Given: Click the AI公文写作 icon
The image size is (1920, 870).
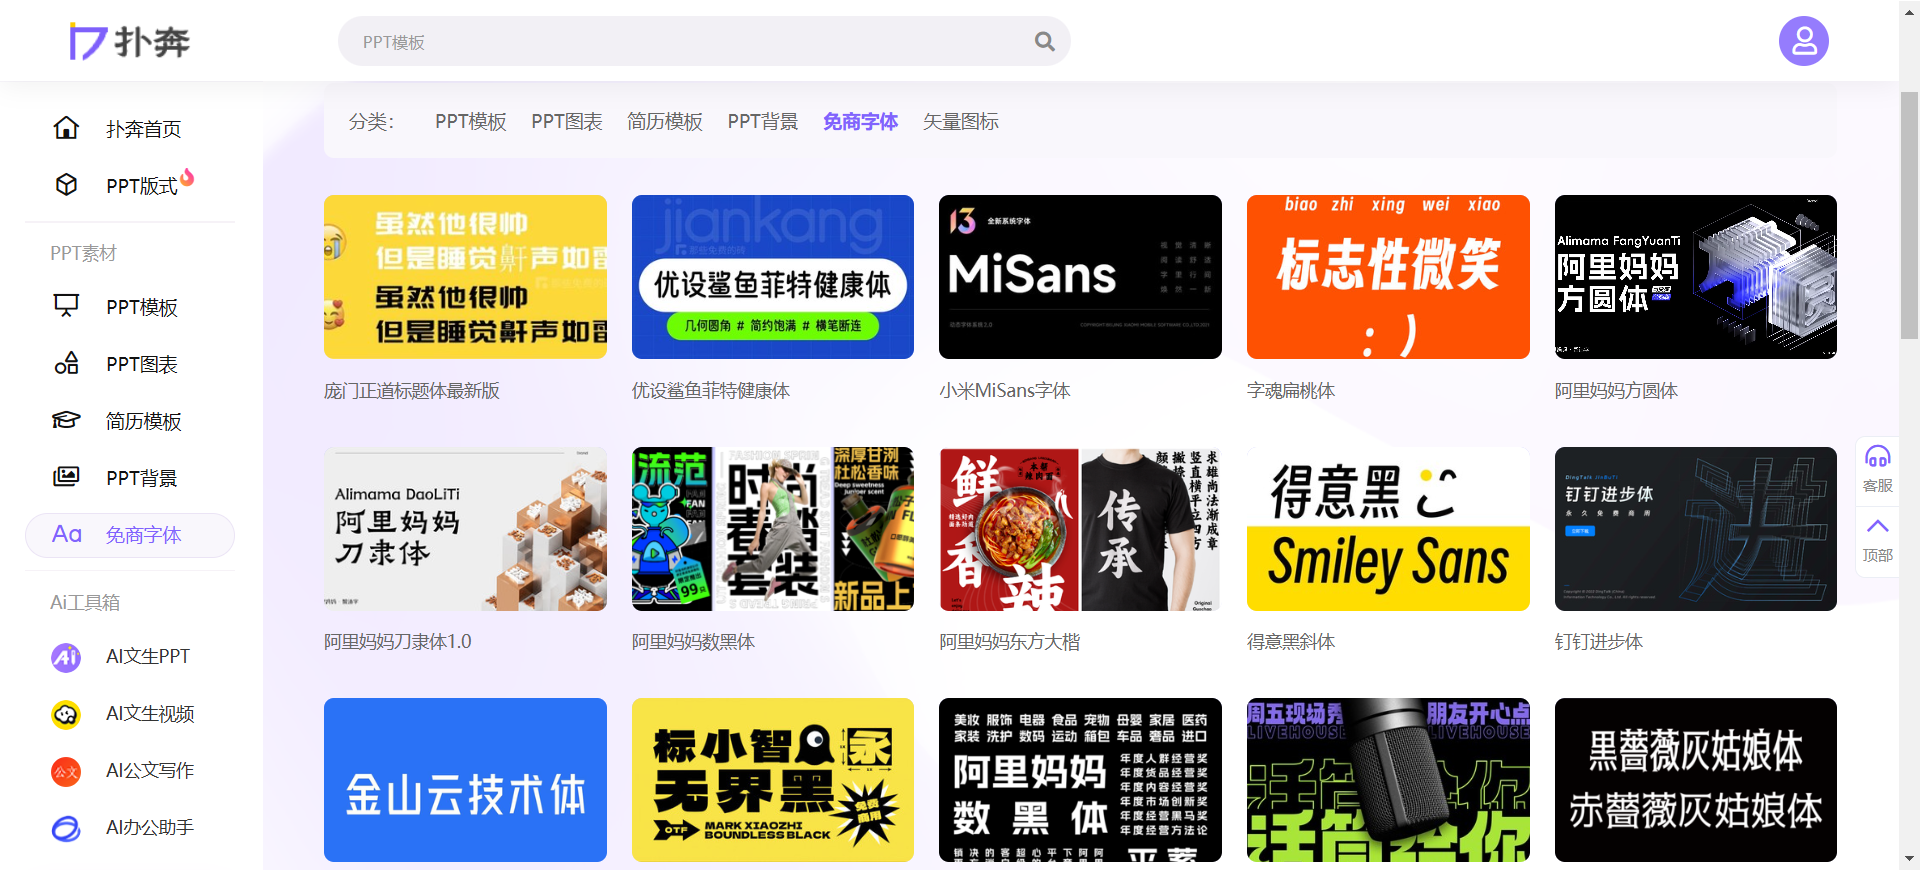Looking at the screenshot, I should tap(66, 771).
